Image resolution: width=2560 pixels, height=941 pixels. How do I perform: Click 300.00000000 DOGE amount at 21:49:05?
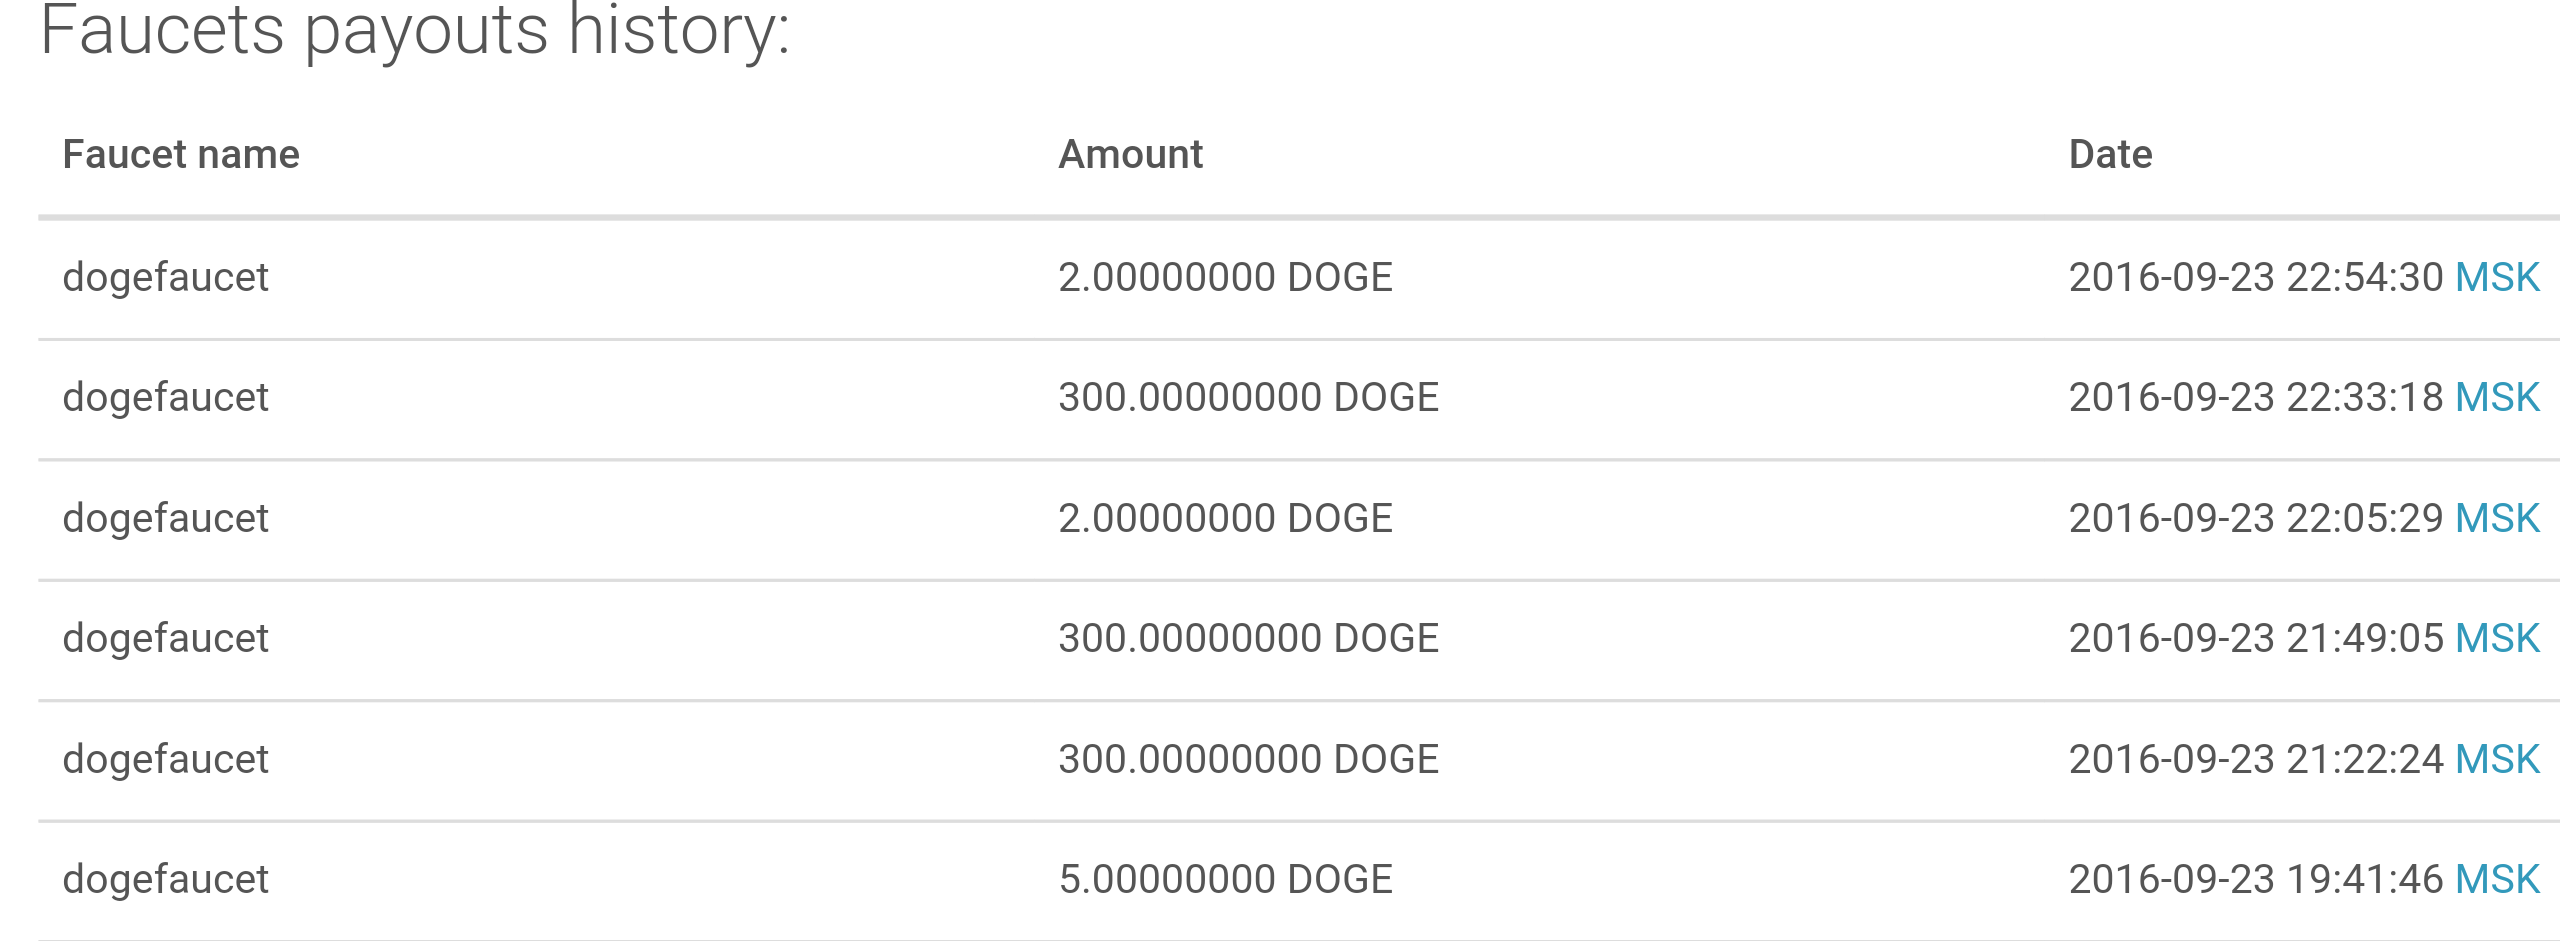point(1248,638)
